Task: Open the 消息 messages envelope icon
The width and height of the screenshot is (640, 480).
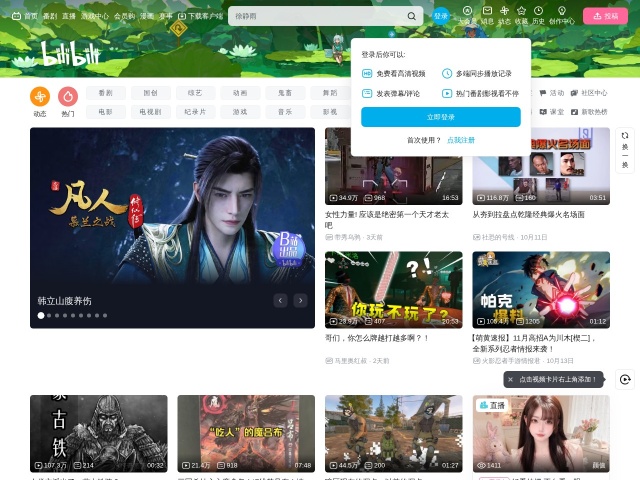Action: pyautogui.click(x=487, y=11)
